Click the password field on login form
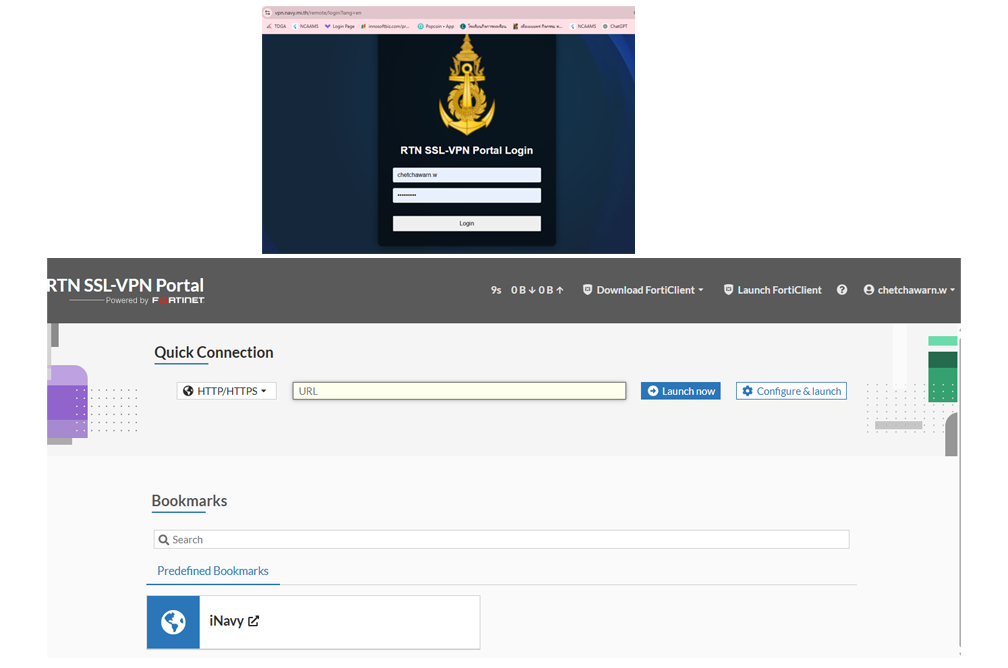The width and height of the screenshot is (1008, 668). coord(467,195)
